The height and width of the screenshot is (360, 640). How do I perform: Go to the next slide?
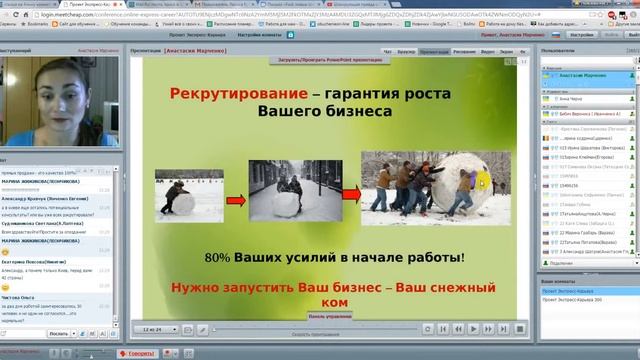pos(488,329)
